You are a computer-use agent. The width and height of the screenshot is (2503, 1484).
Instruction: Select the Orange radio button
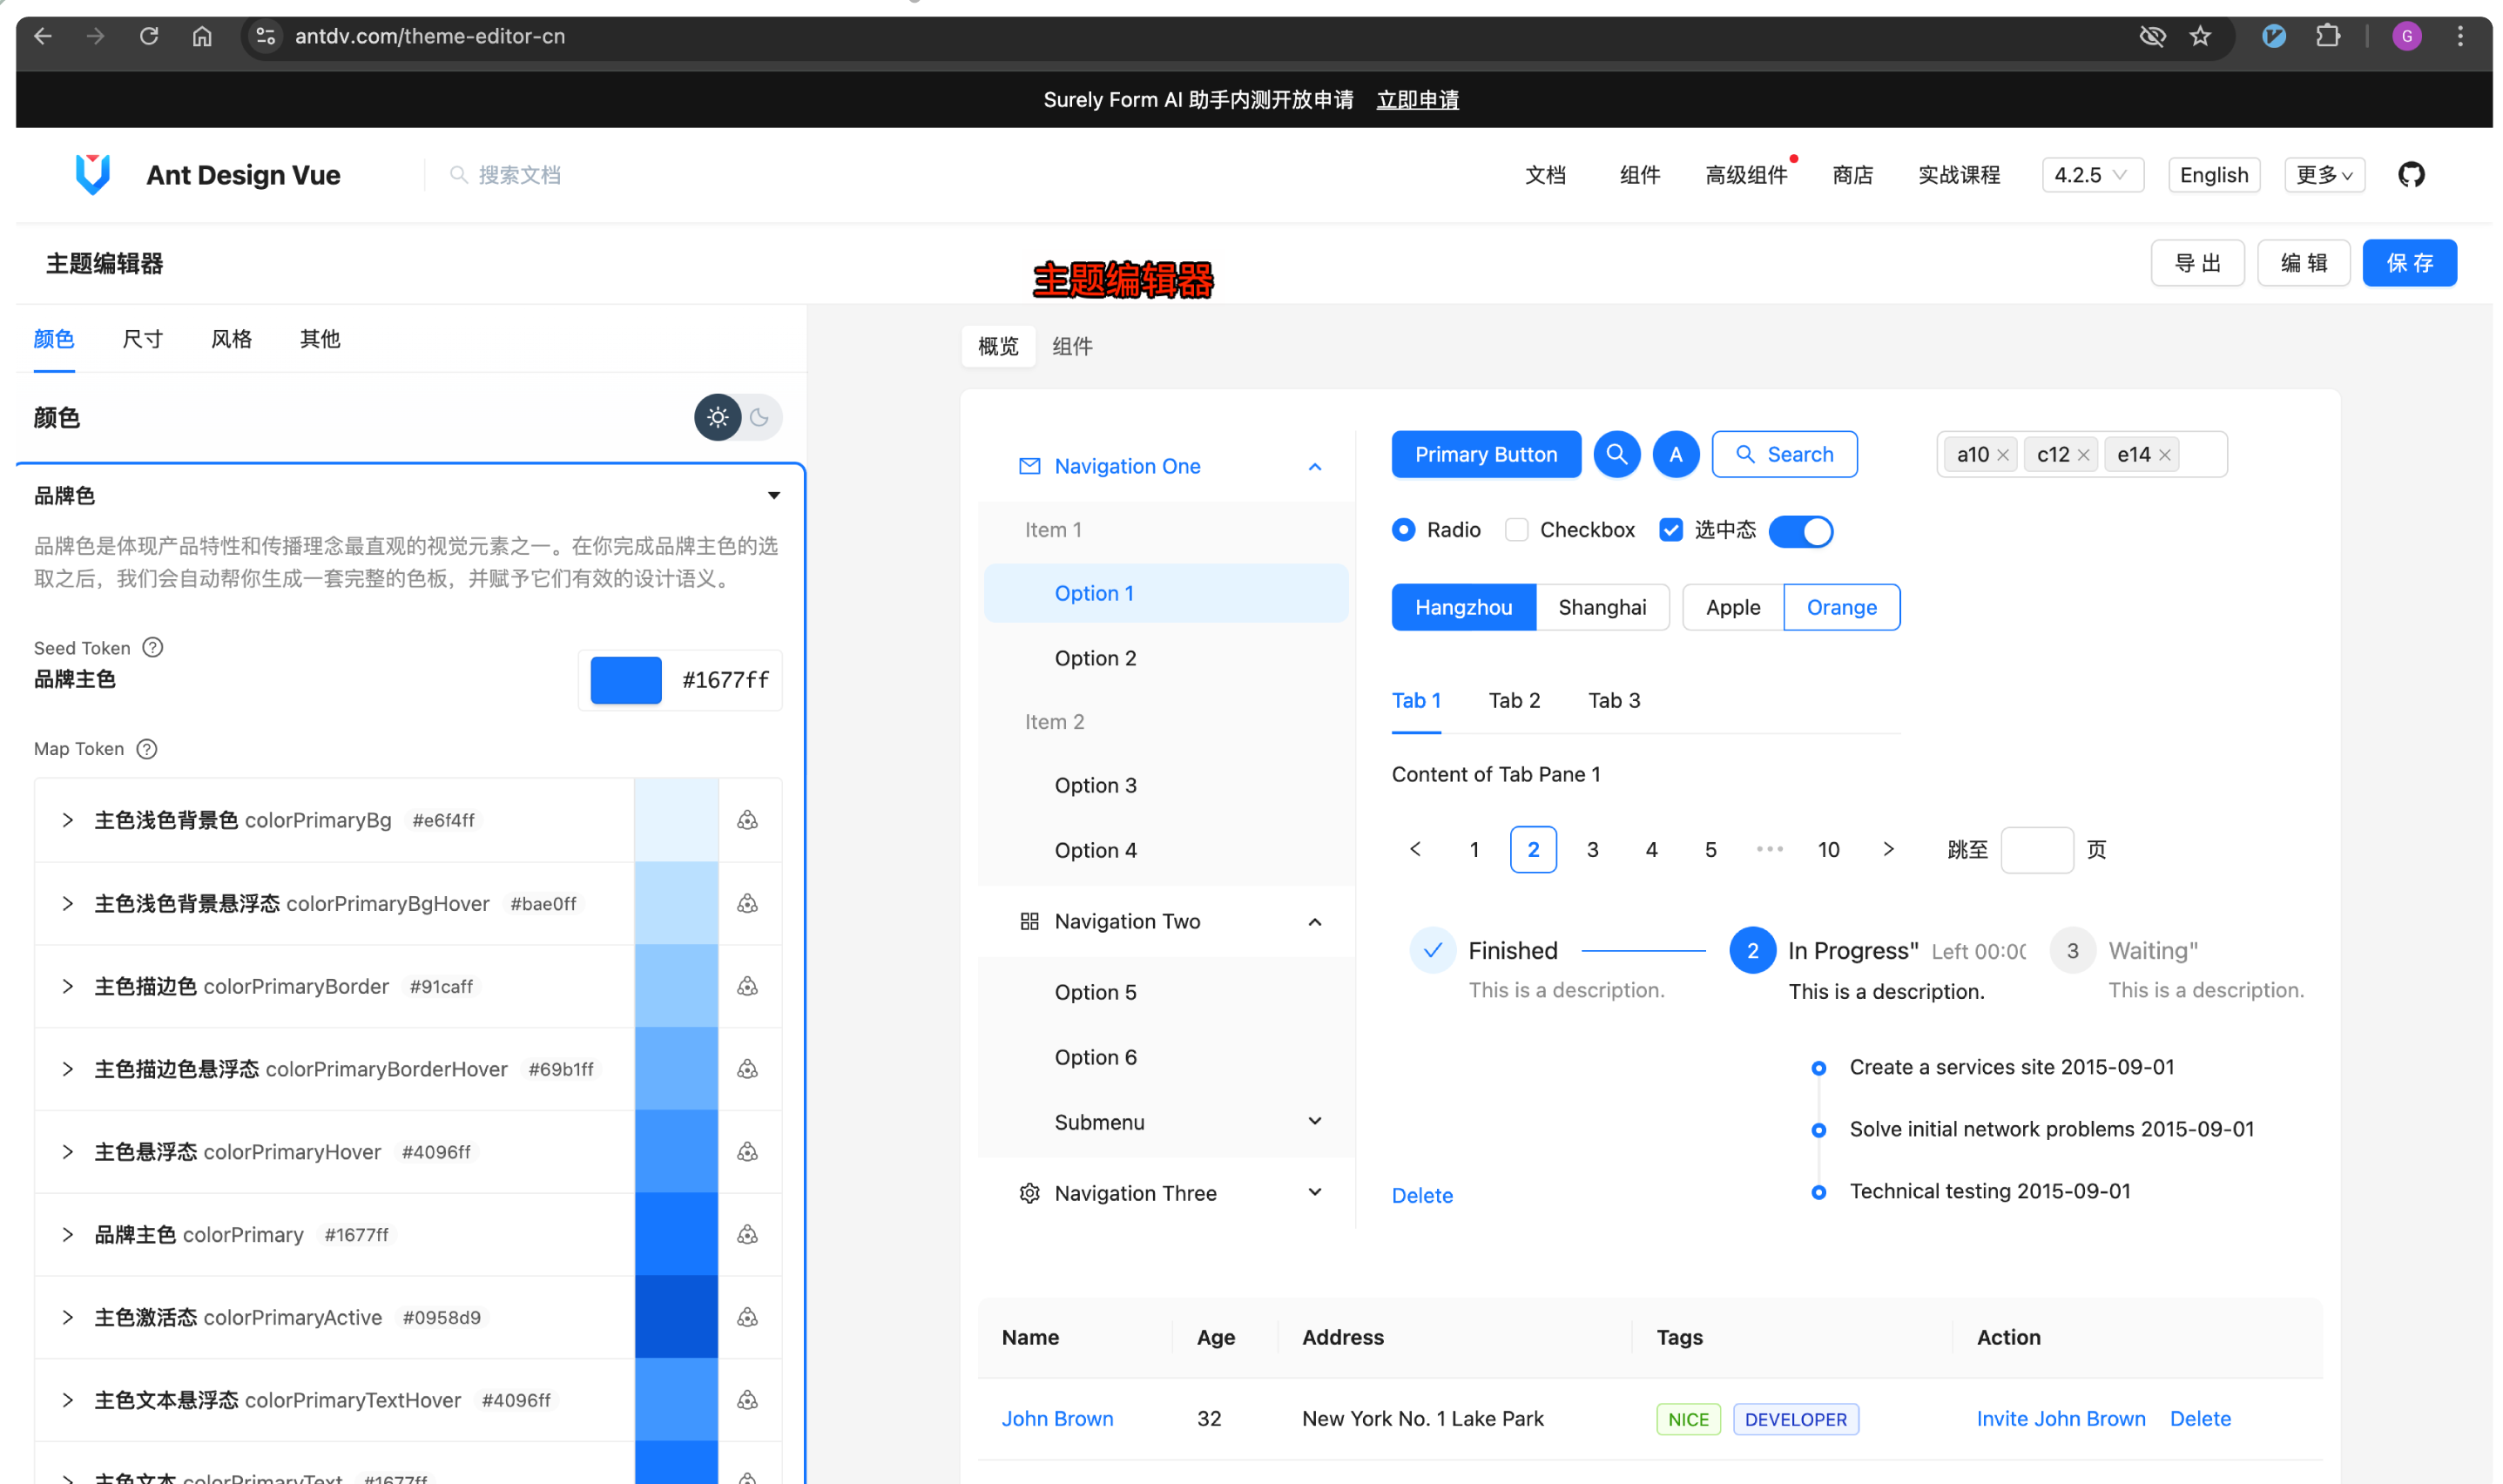click(1841, 607)
